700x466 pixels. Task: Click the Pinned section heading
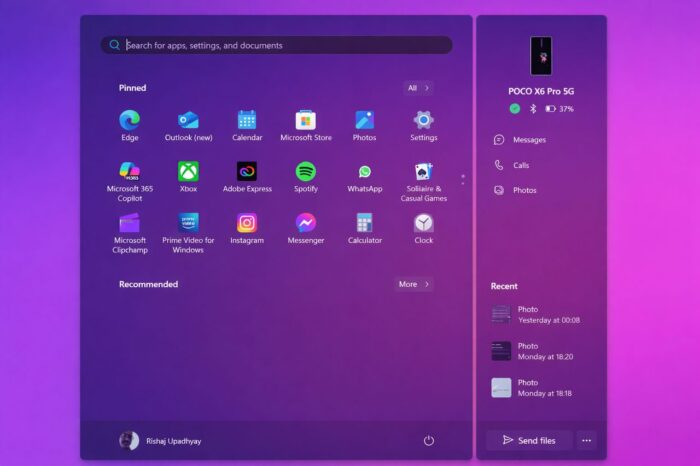tap(133, 88)
